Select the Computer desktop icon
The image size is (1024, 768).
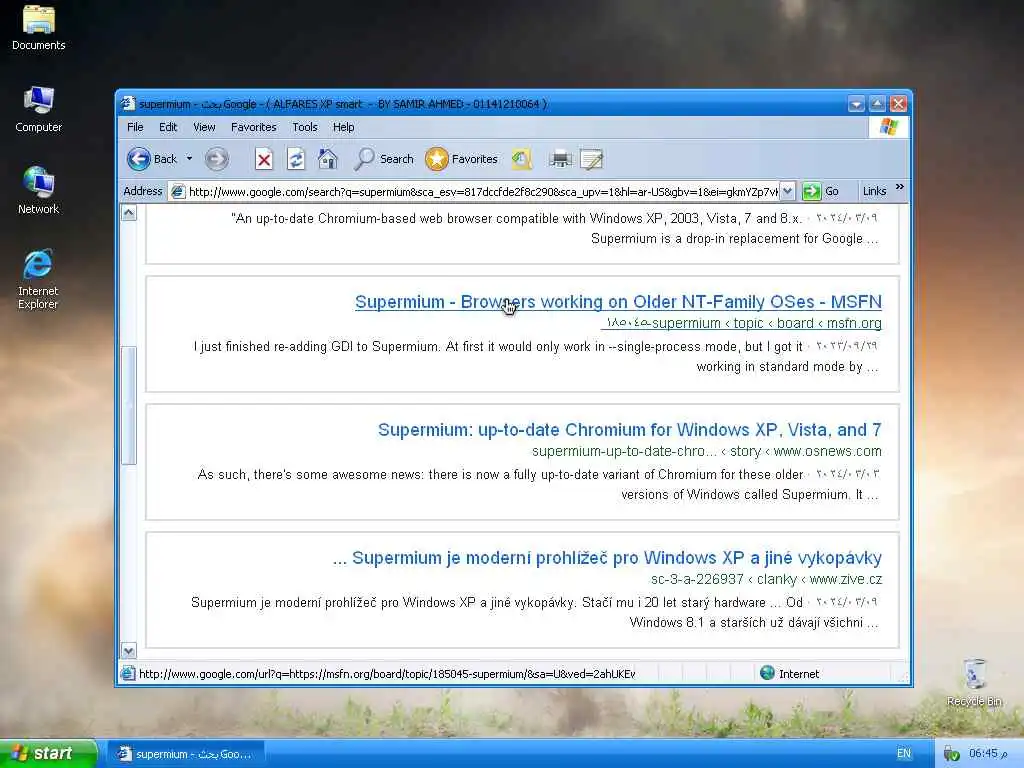click(x=39, y=109)
